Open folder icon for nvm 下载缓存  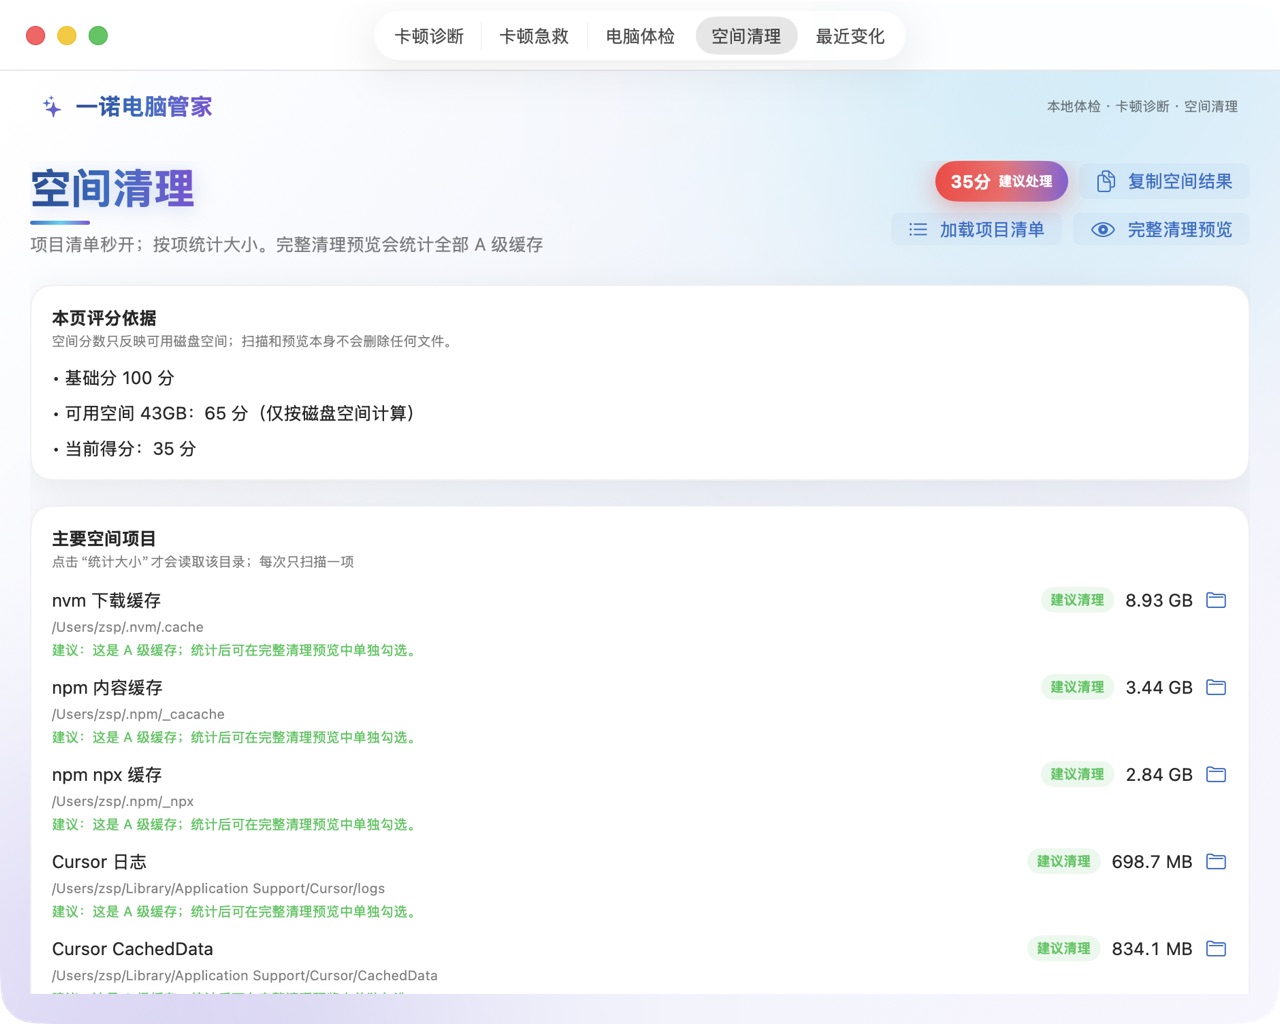(x=1216, y=600)
